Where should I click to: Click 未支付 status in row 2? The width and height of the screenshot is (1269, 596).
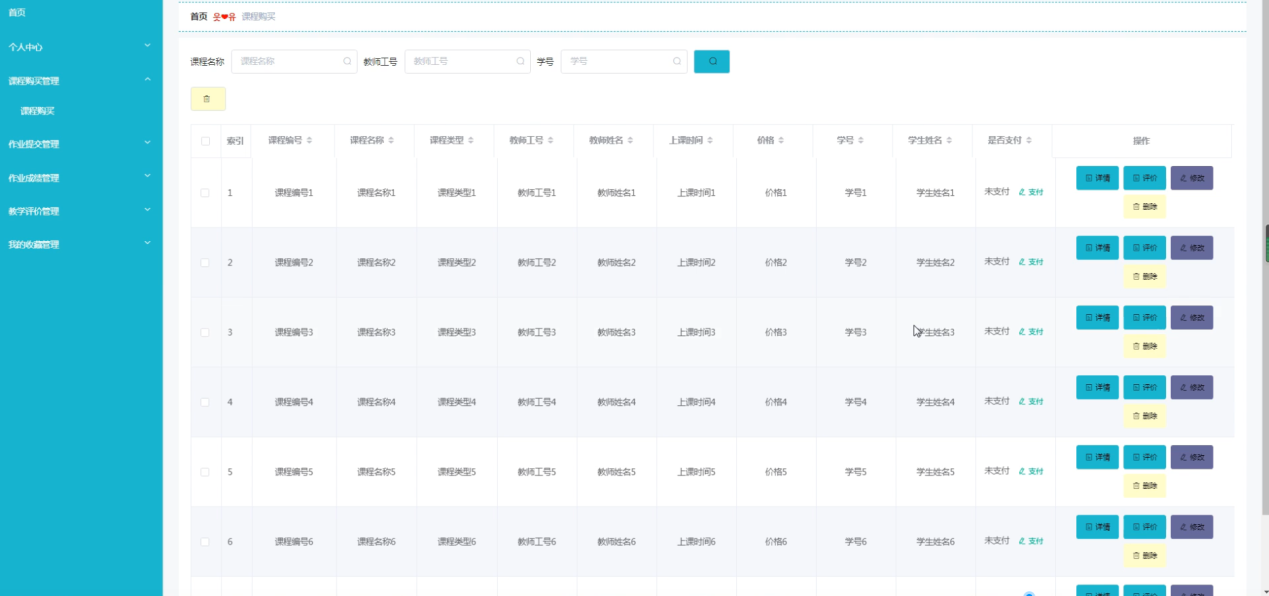pos(997,261)
